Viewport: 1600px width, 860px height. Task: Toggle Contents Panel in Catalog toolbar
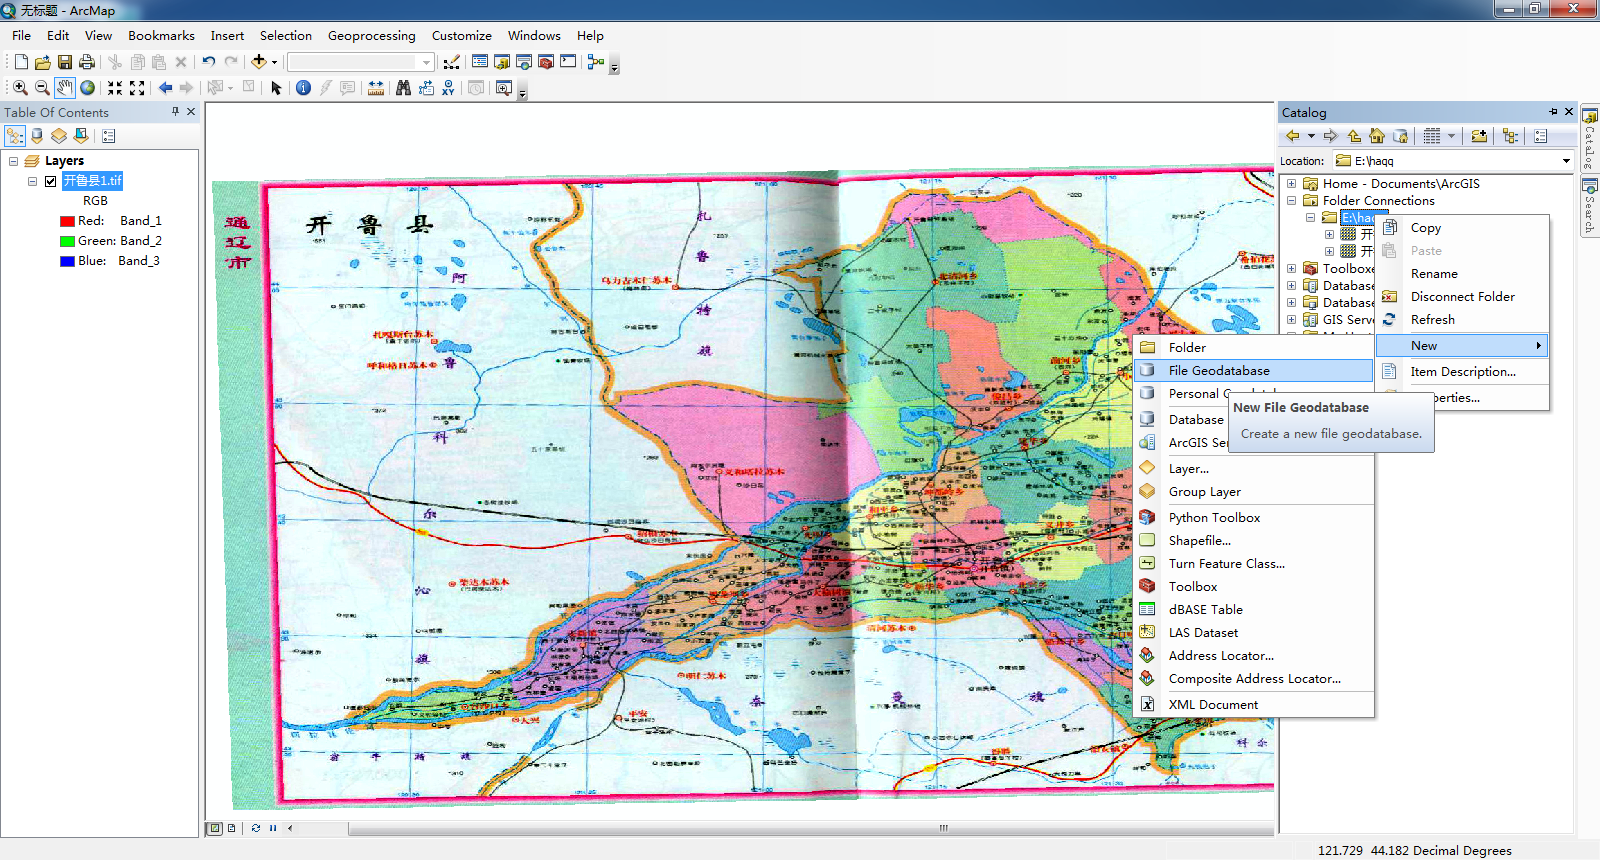pos(1509,136)
